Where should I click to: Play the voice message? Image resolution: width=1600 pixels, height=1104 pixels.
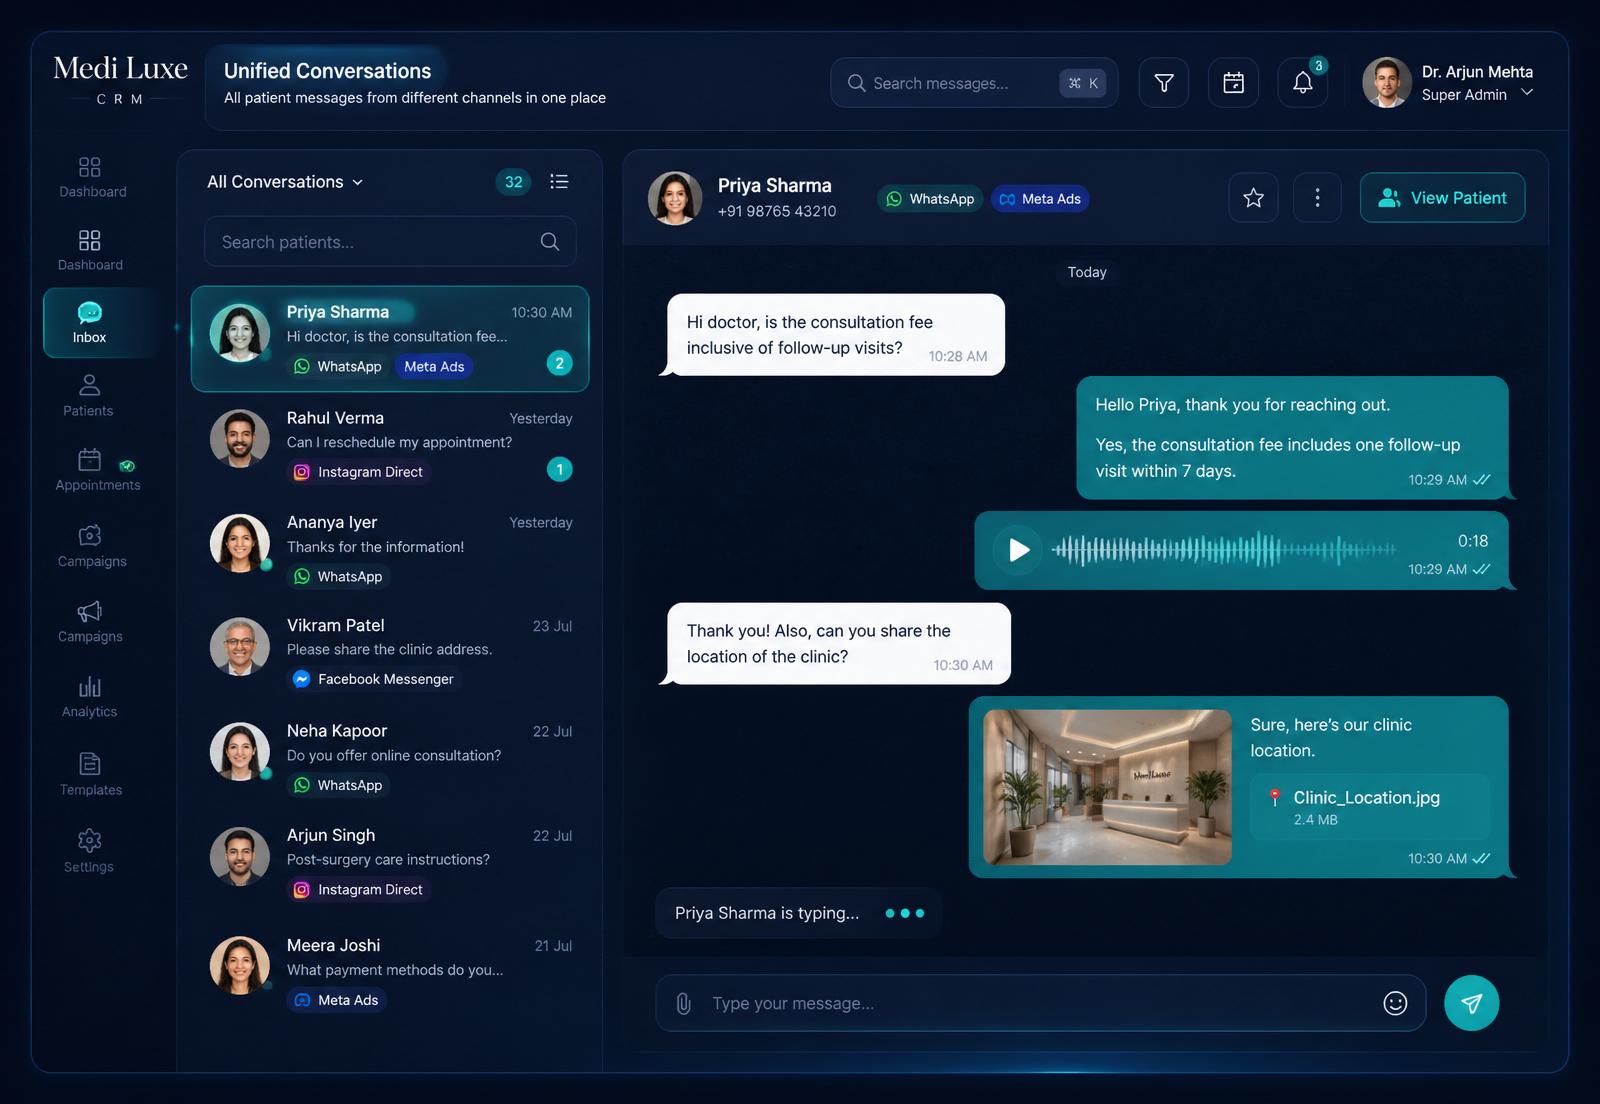pos(1018,550)
